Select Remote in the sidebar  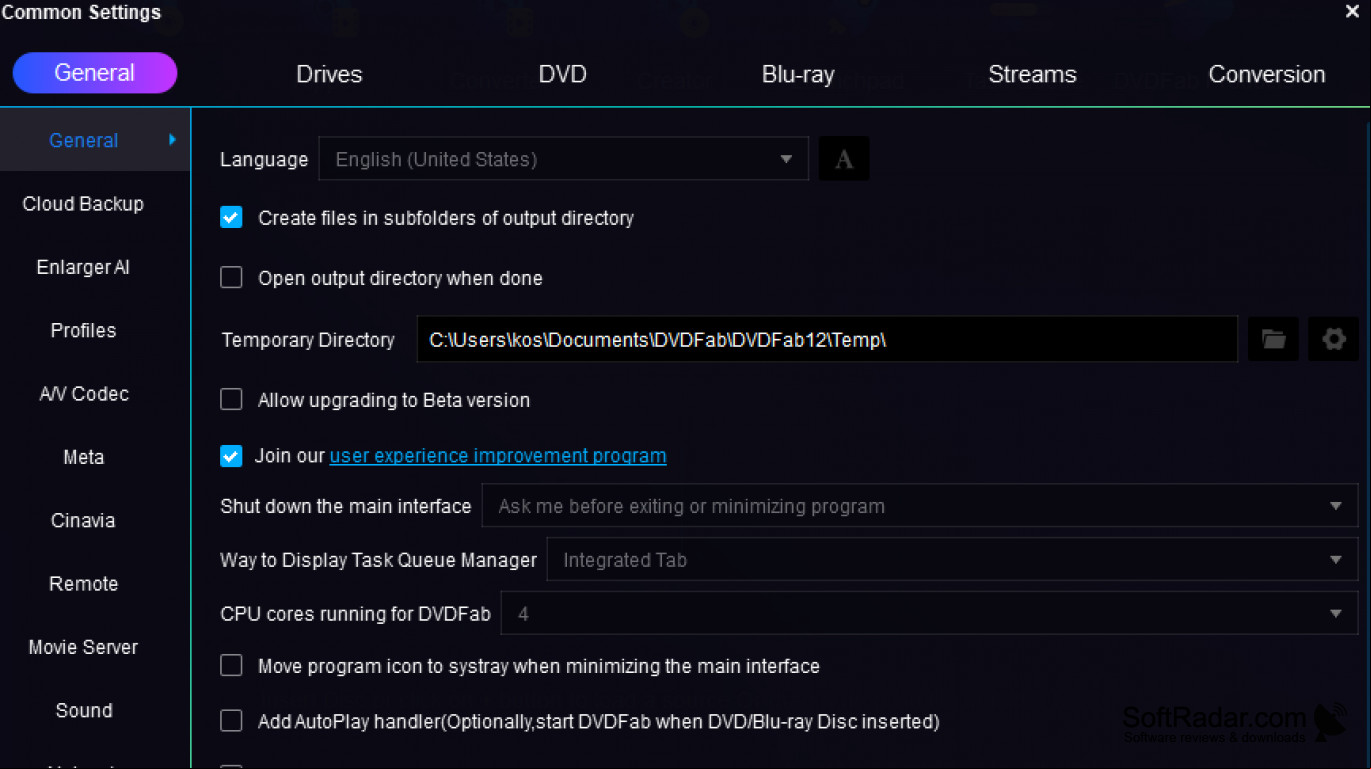(84, 584)
